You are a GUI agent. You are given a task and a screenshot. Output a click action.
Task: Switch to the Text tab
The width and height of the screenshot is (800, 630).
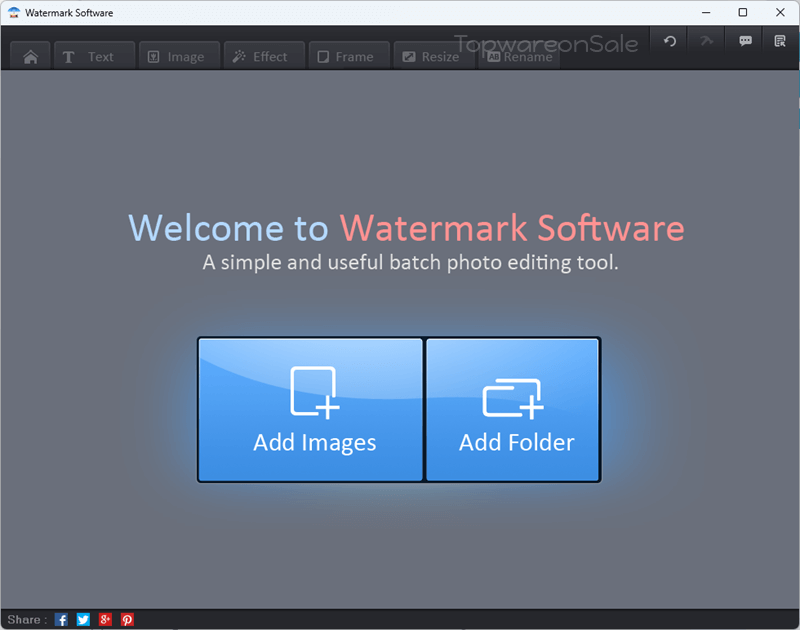[94, 56]
